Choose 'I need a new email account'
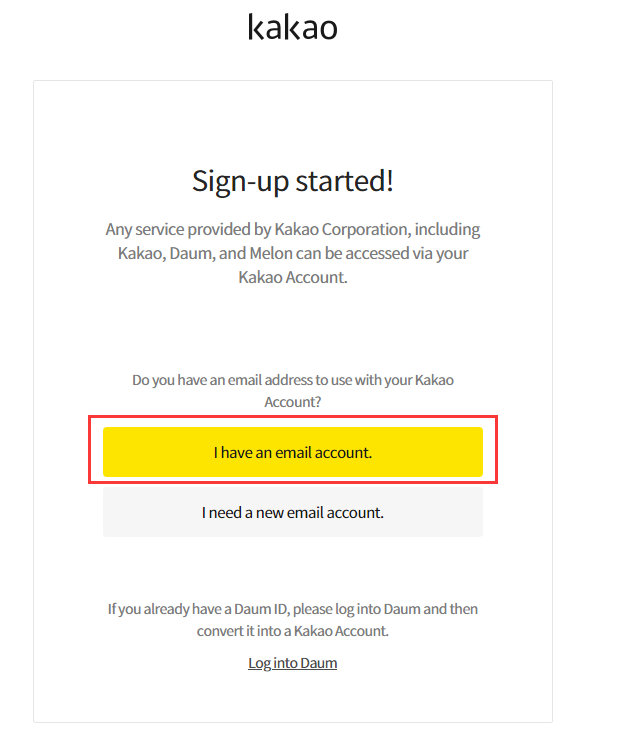The image size is (630, 734). [293, 512]
